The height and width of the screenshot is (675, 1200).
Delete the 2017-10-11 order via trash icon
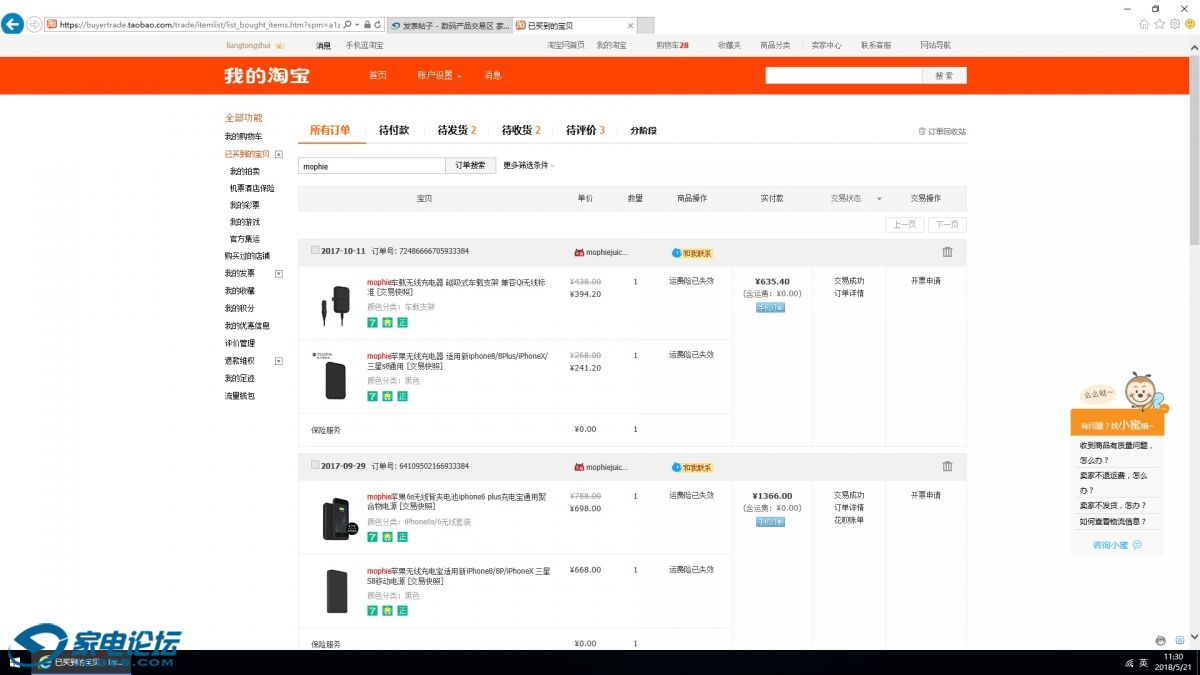[947, 252]
